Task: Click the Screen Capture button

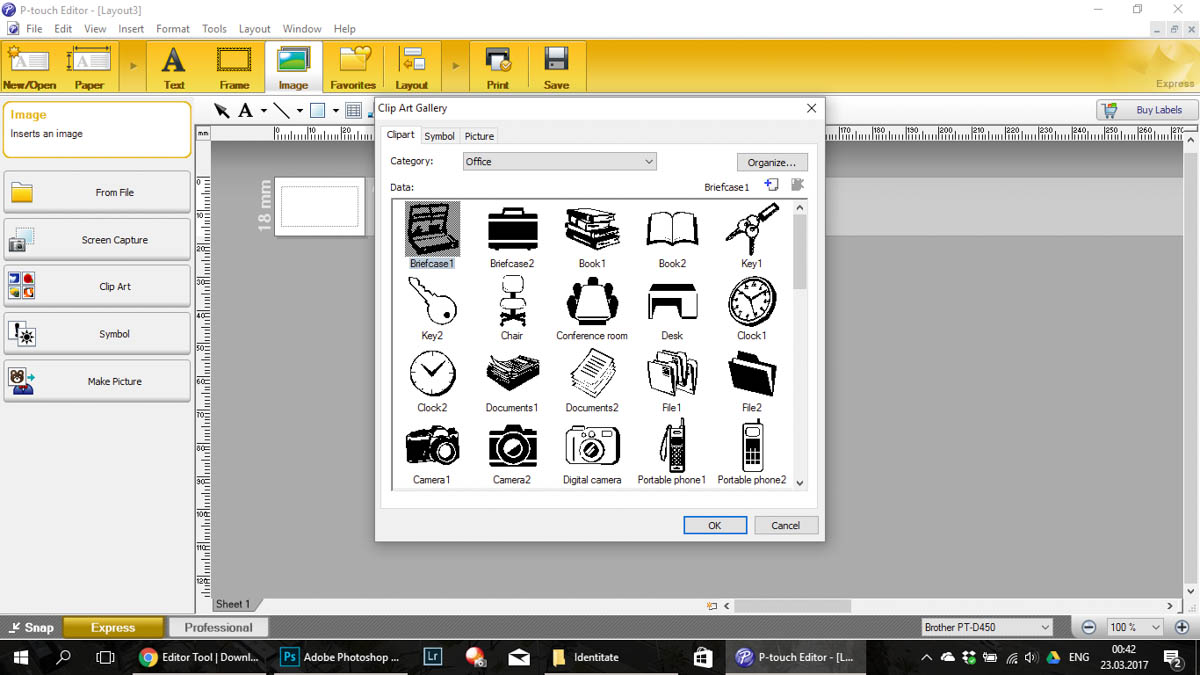Action: coord(97,240)
